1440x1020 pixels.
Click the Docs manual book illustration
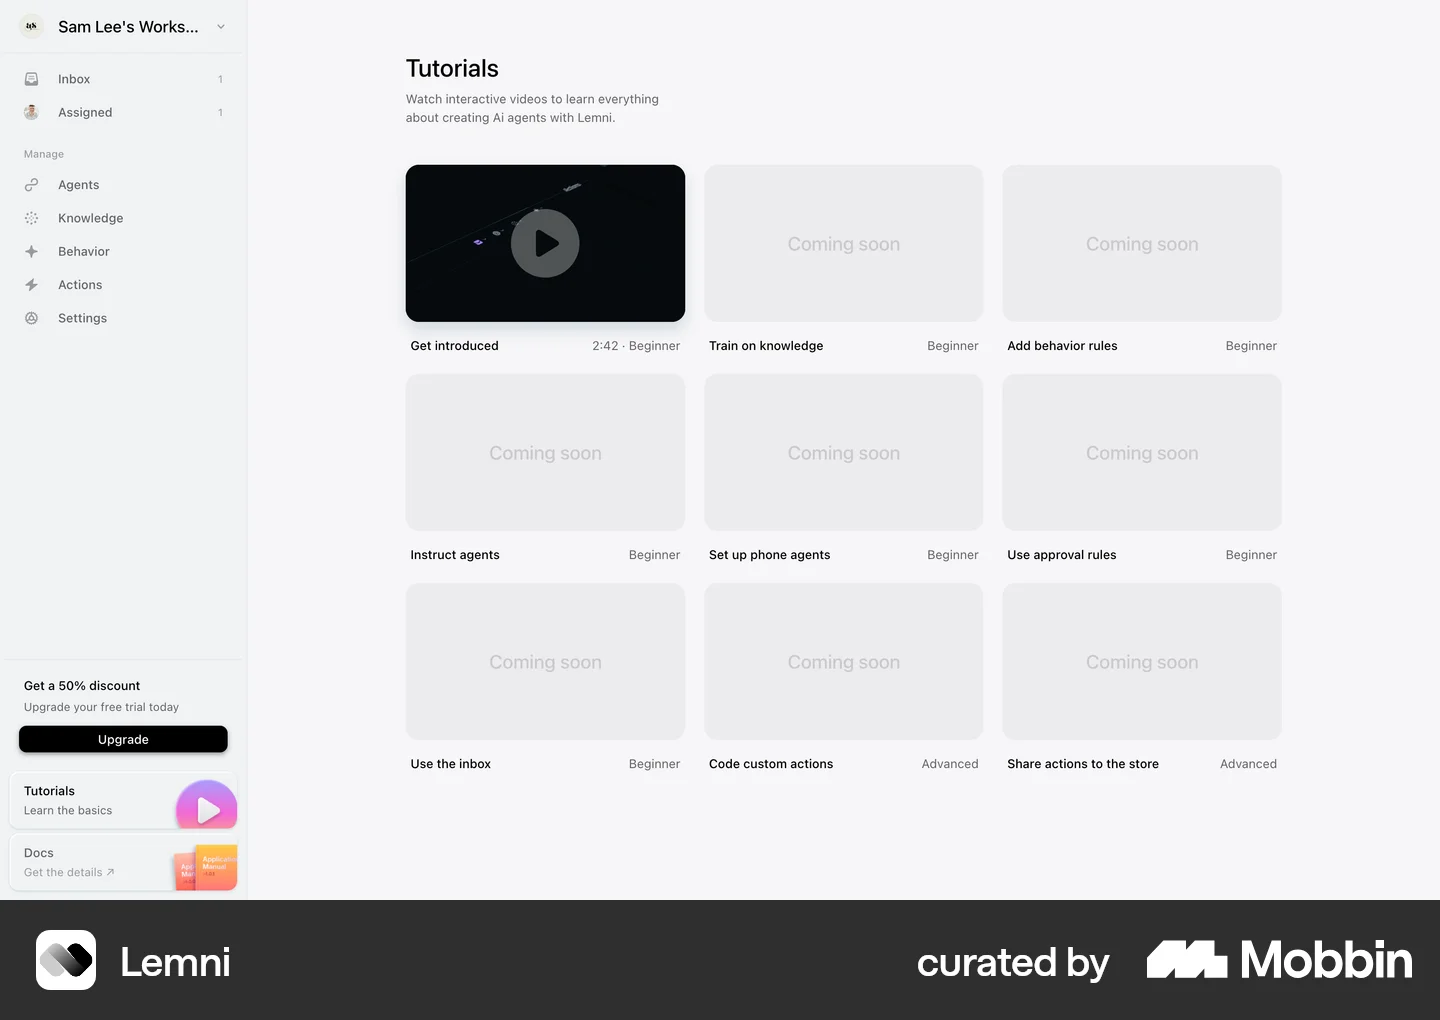click(x=206, y=867)
